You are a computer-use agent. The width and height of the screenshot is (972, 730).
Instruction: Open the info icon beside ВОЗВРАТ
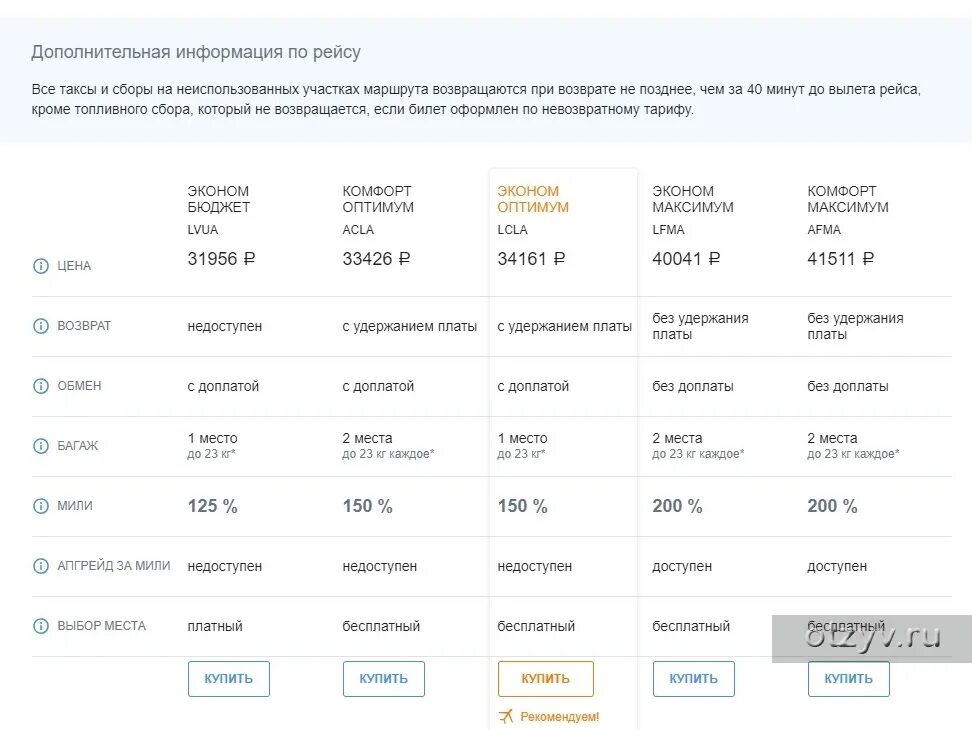40,326
